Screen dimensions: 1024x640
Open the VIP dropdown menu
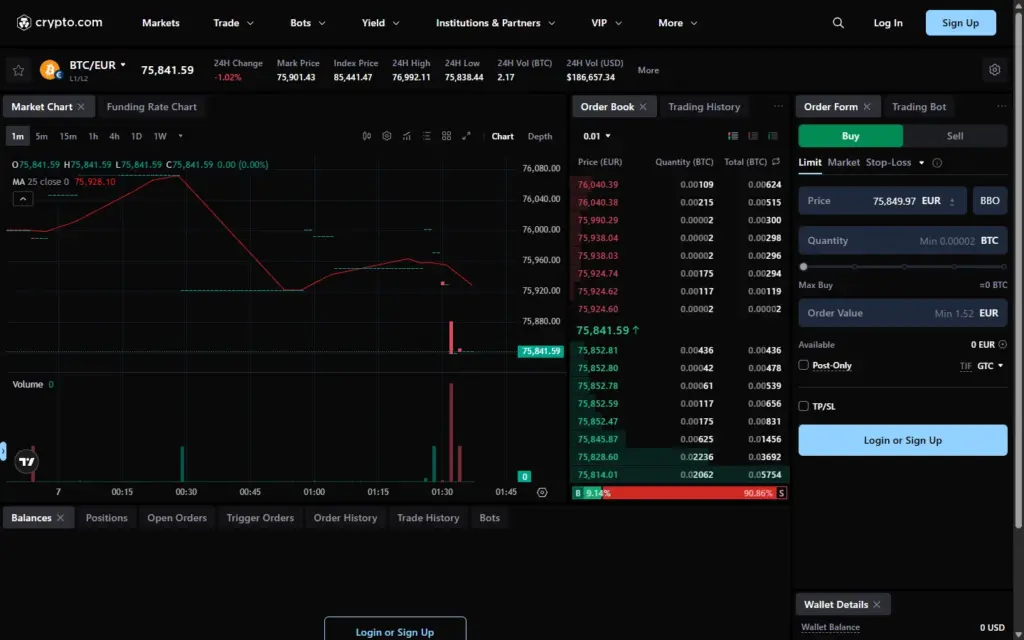click(606, 23)
